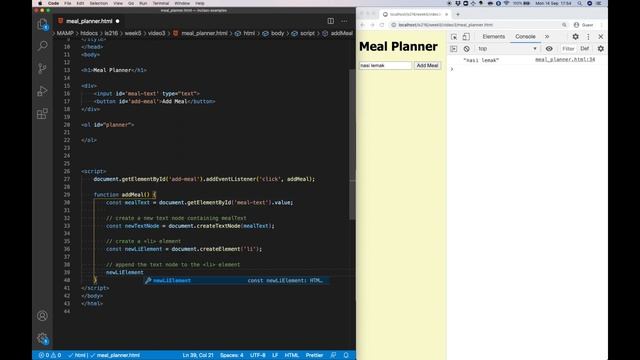Expand more DevTools tabs chevron
The height and width of the screenshot is (360, 640).
(547, 37)
